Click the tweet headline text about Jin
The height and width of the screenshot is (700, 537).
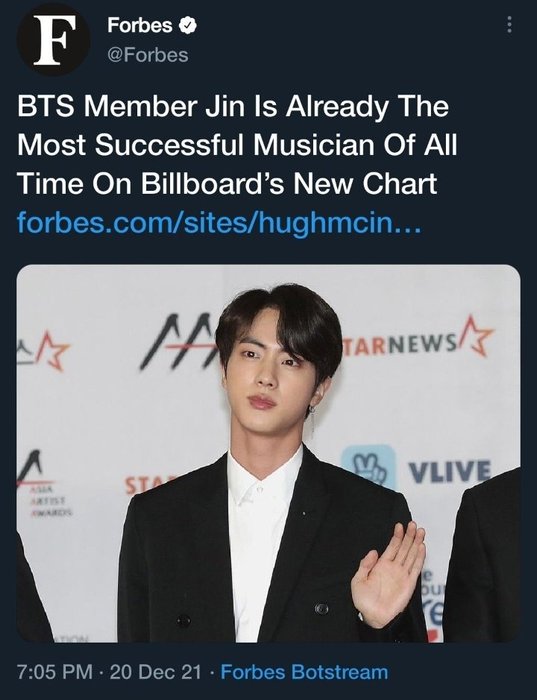click(x=237, y=145)
